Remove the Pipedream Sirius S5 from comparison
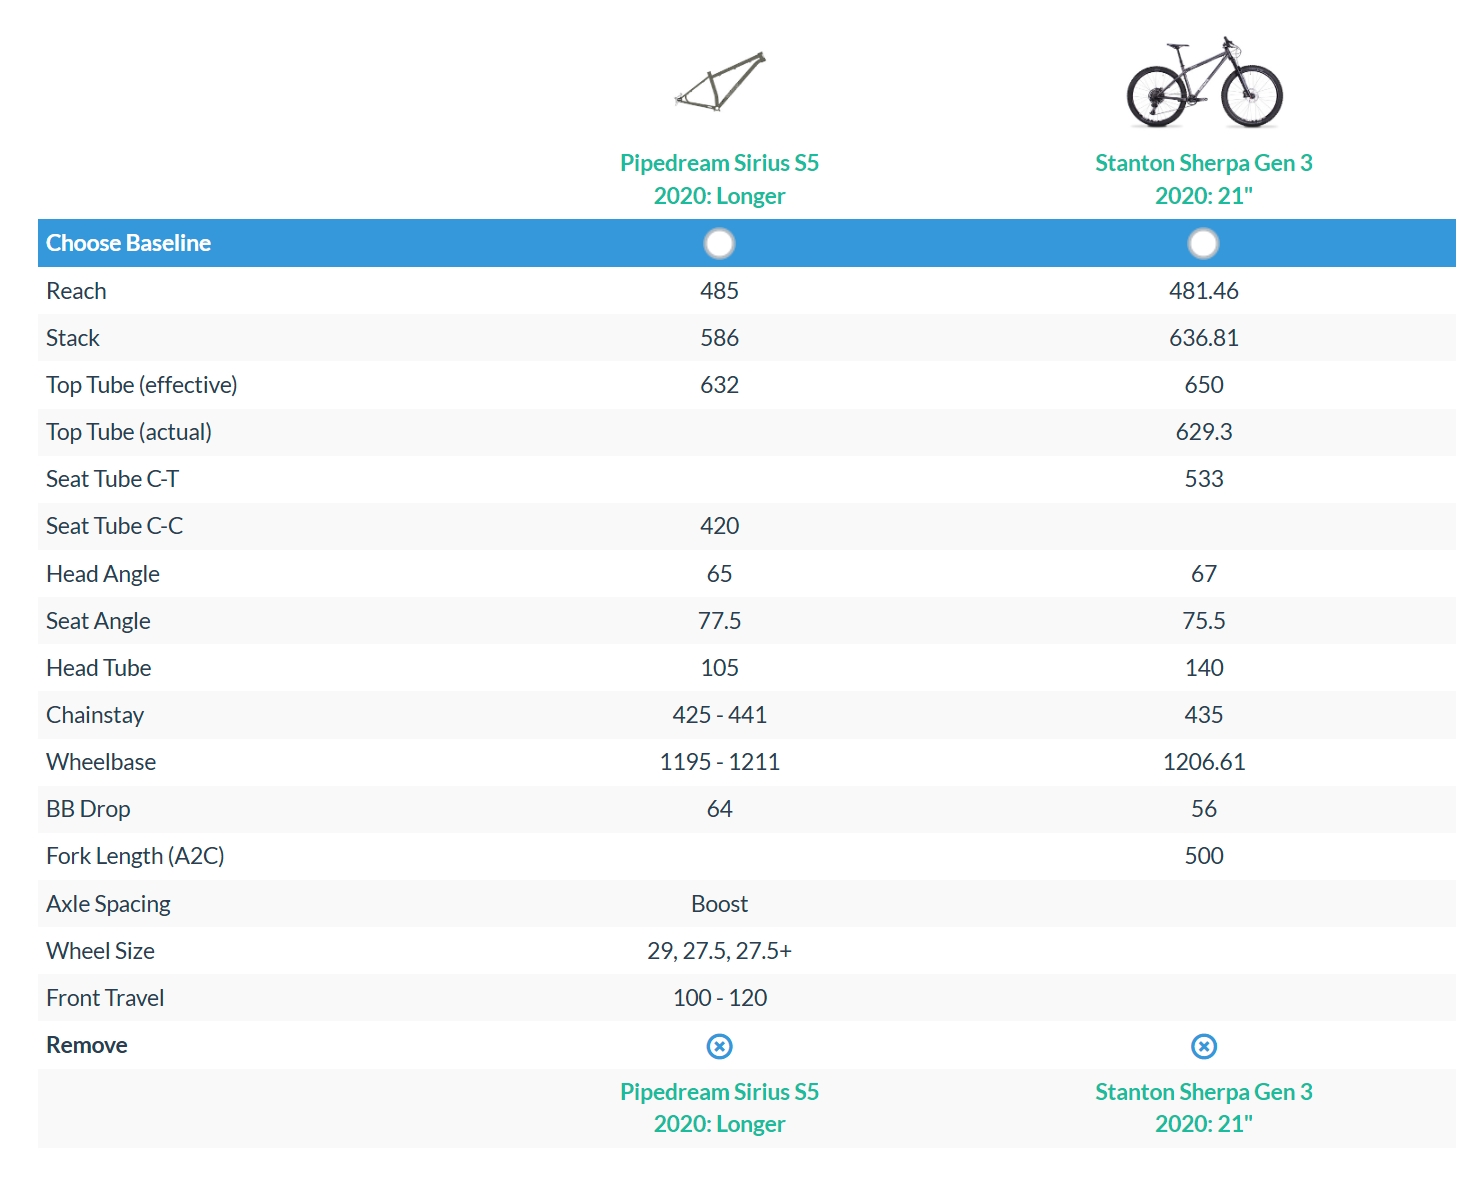 [x=719, y=1046]
